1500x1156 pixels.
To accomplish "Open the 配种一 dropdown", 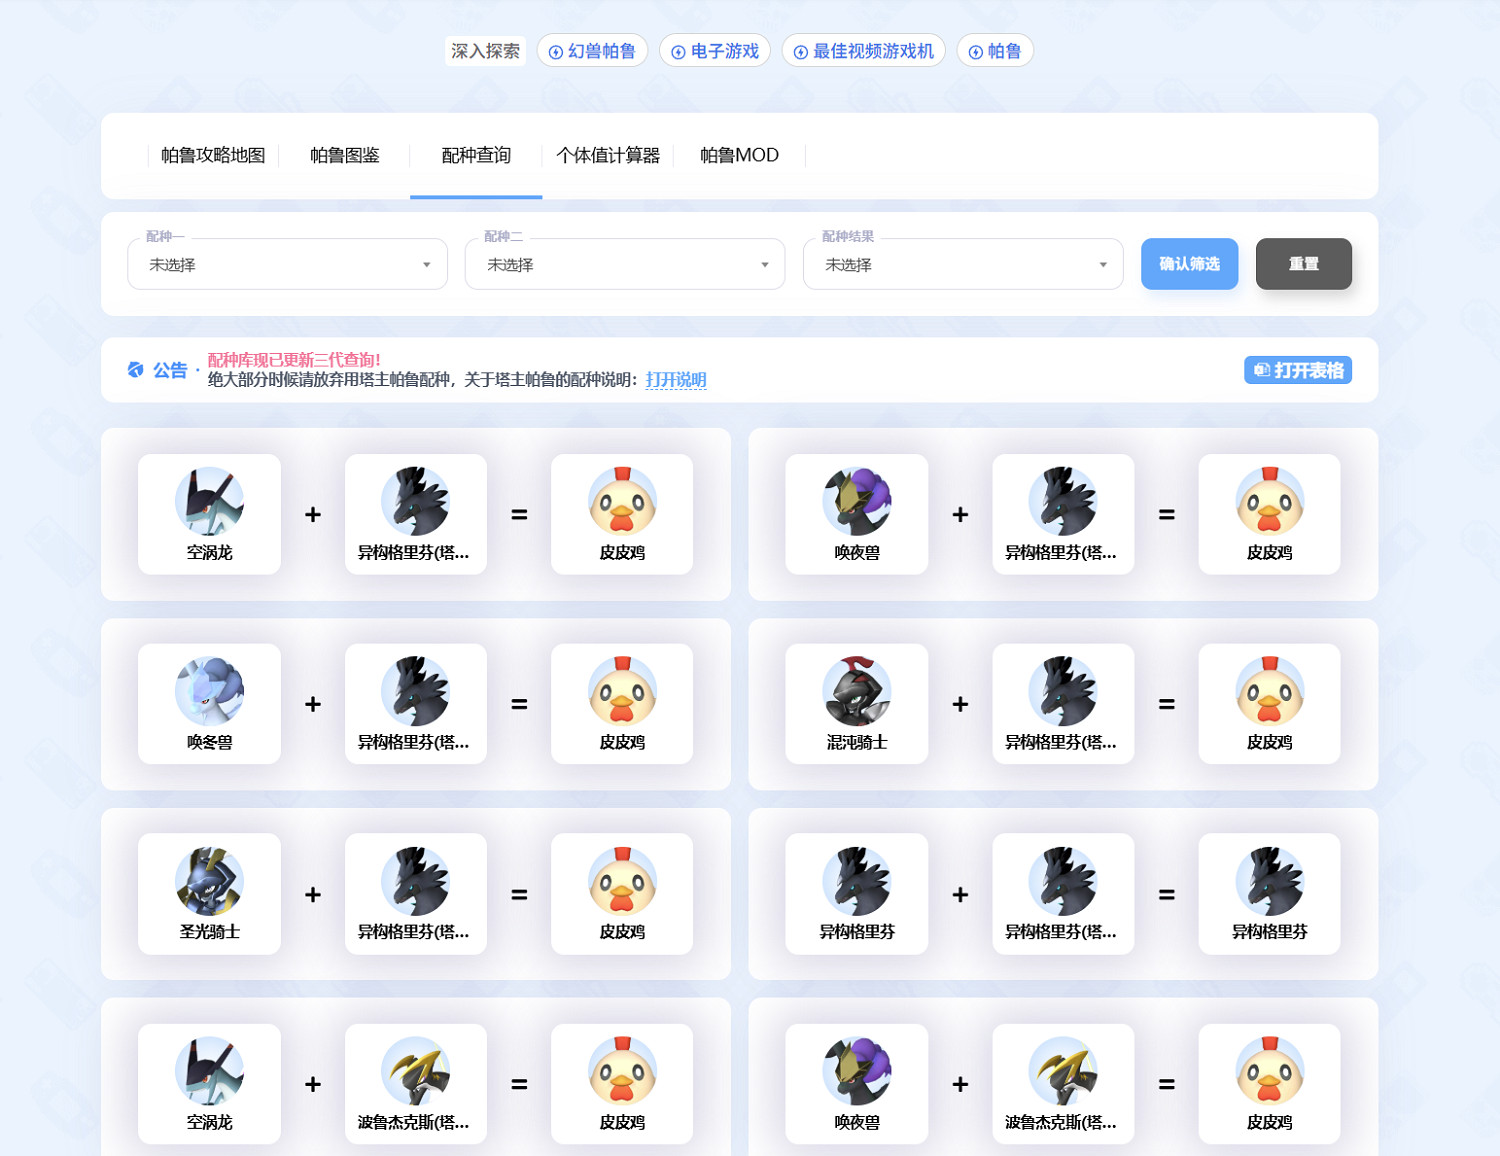I will tap(287, 264).
